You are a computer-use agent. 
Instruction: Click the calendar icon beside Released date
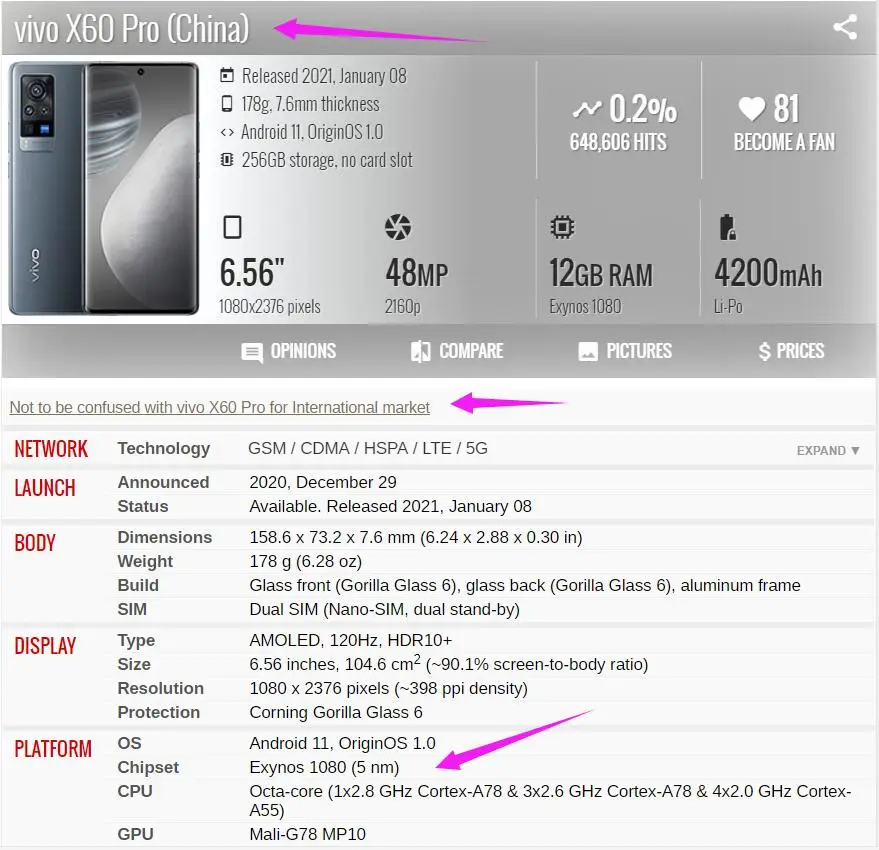(x=226, y=75)
